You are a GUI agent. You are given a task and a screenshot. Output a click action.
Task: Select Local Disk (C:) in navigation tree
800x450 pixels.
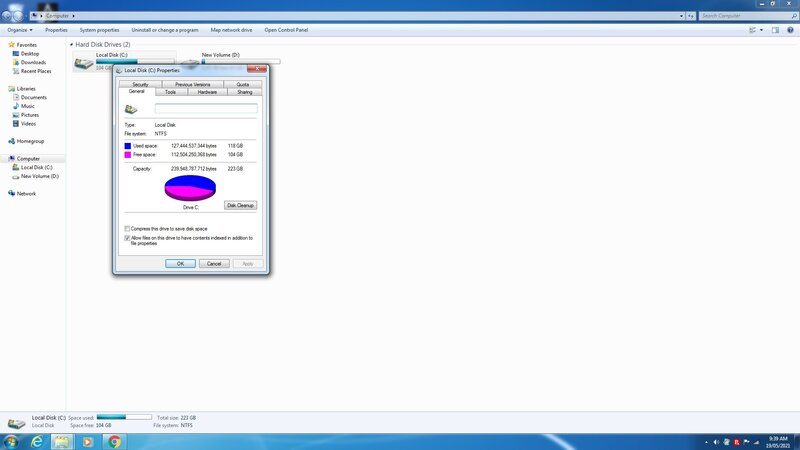(36, 167)
